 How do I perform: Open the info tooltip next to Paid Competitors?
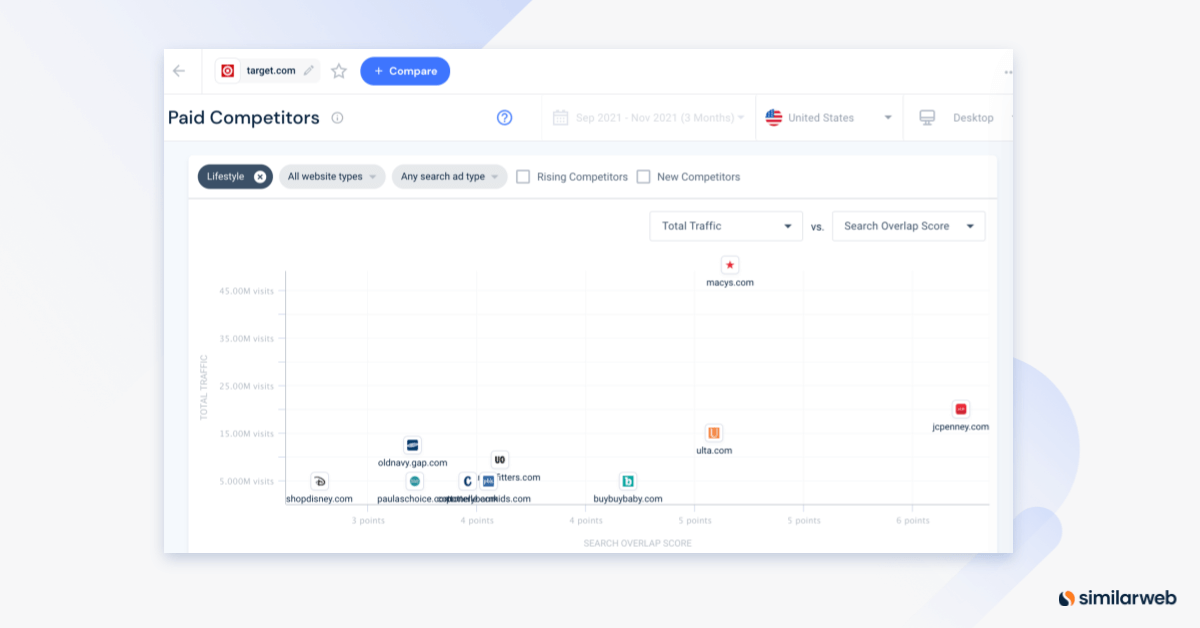point(337,118)
